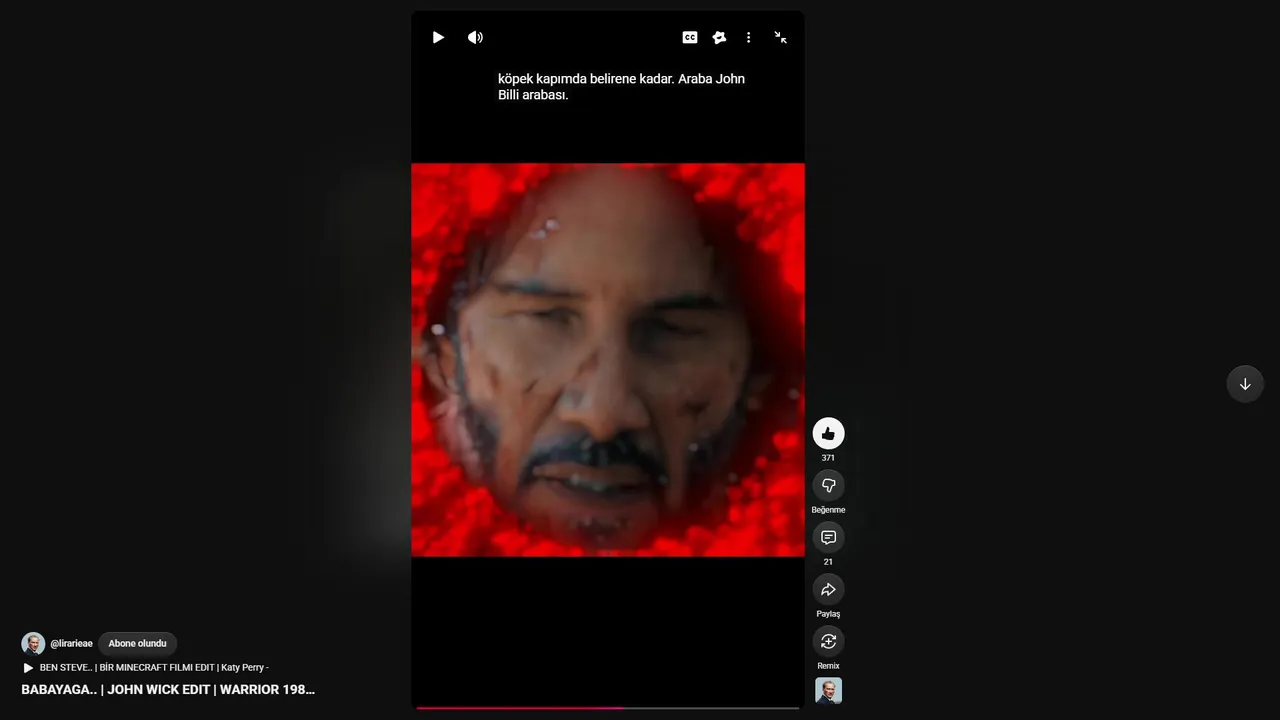Mute the video volume
This screenshot has width=1280, height=720.
[475, 37]
